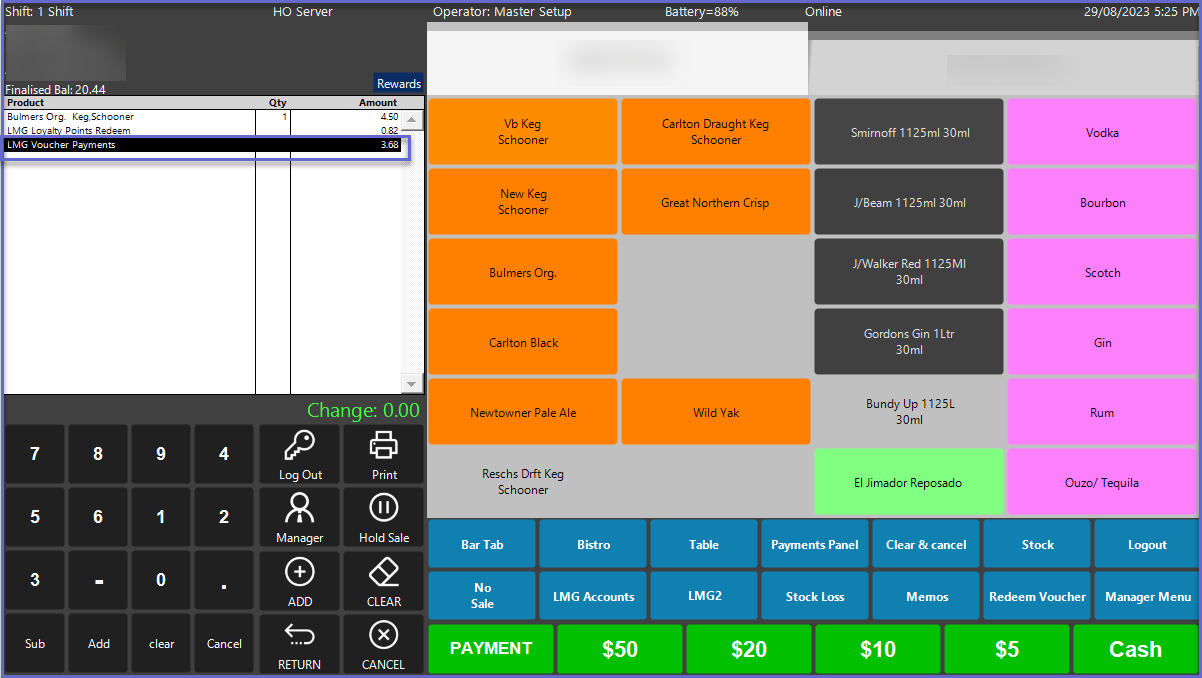Select the green El Jimador Reposado button
1202x678 pixels.
click(x=909, y=482)
